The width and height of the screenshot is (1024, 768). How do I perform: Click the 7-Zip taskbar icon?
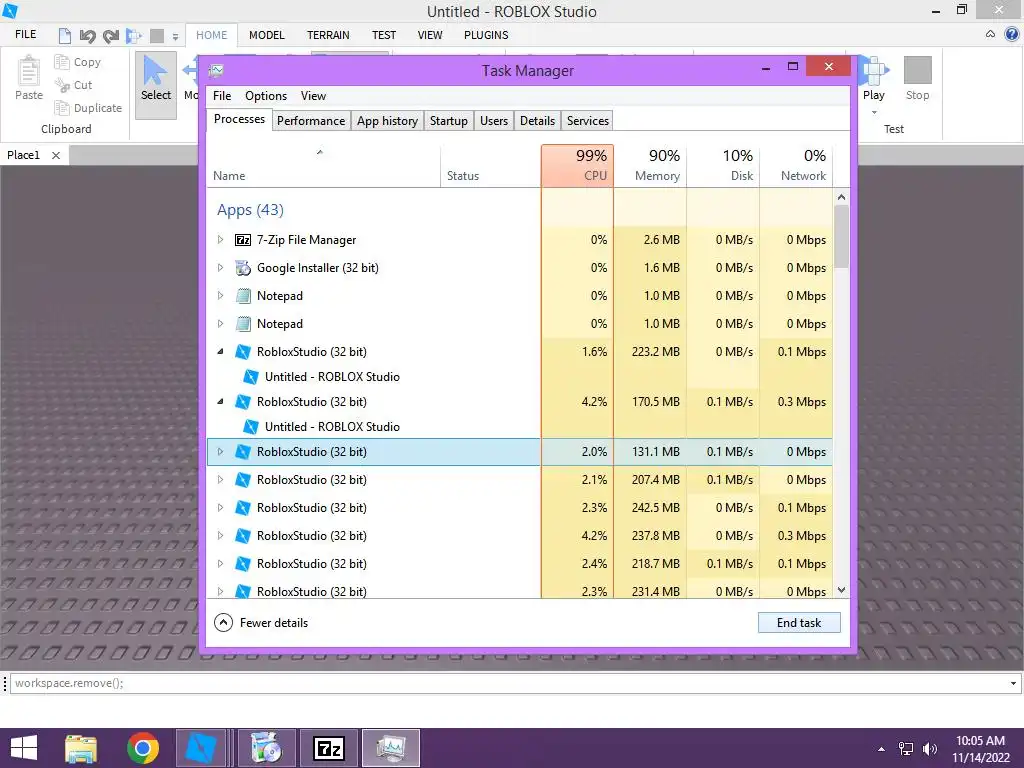(x=328, y=748)
